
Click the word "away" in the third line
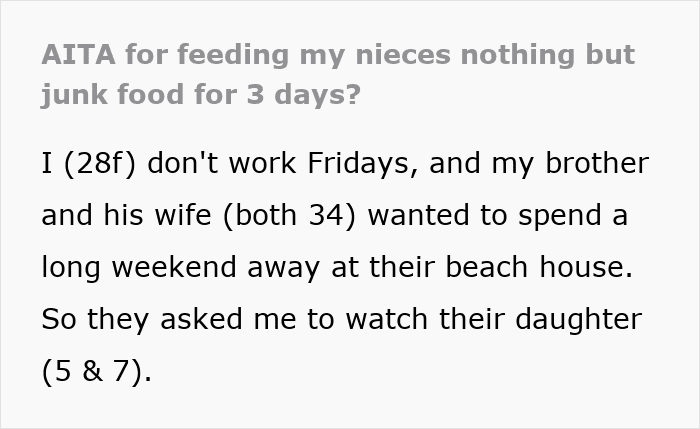coord(283,269)
